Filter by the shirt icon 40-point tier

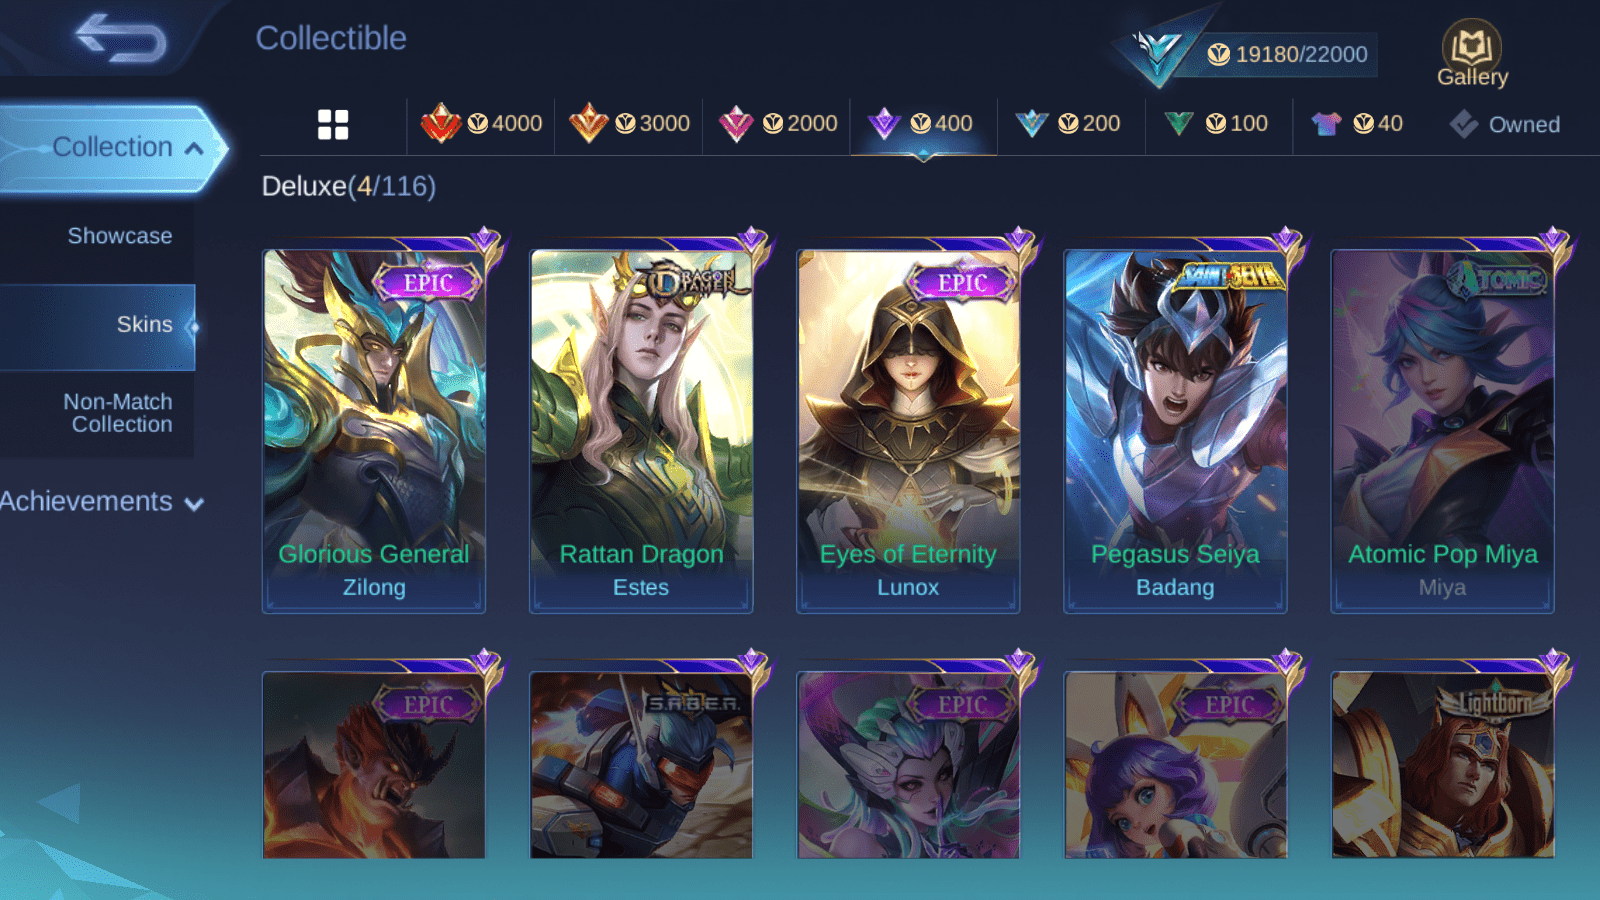coord(1357,124)
